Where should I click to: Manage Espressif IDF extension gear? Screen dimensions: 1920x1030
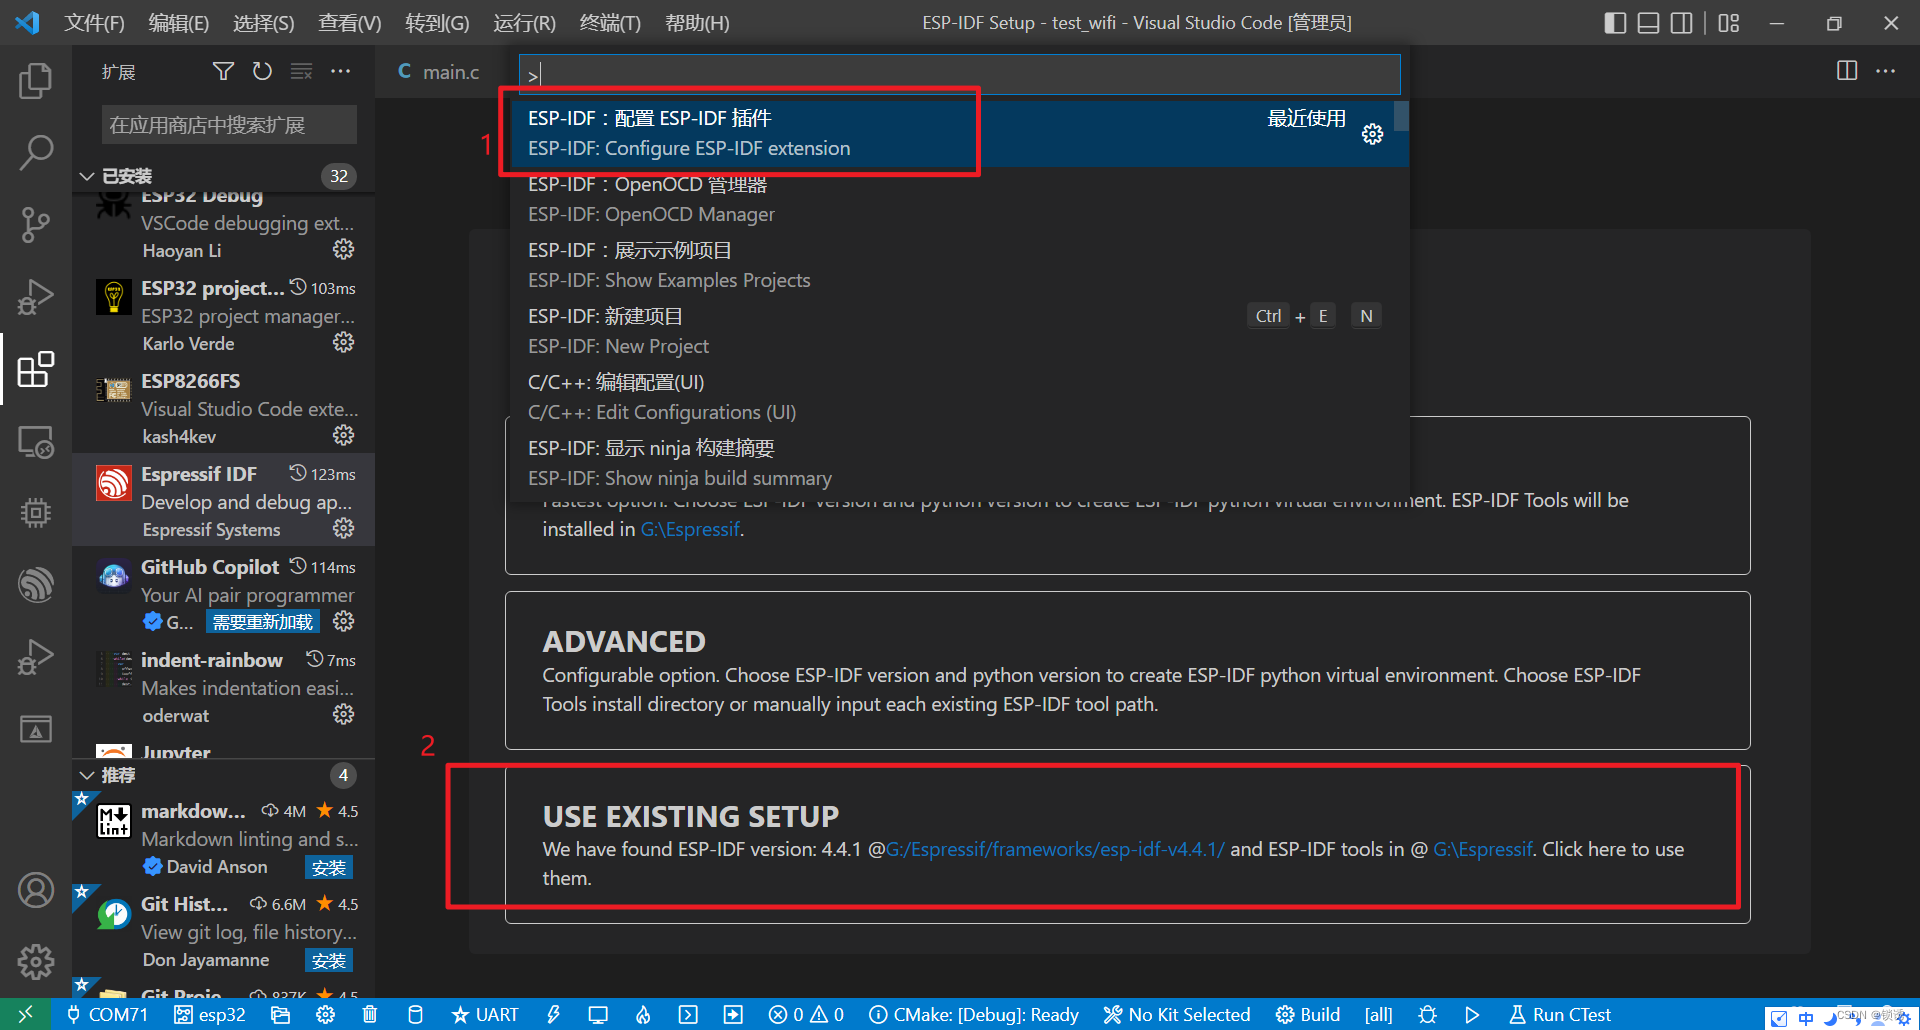coord(343,528)
